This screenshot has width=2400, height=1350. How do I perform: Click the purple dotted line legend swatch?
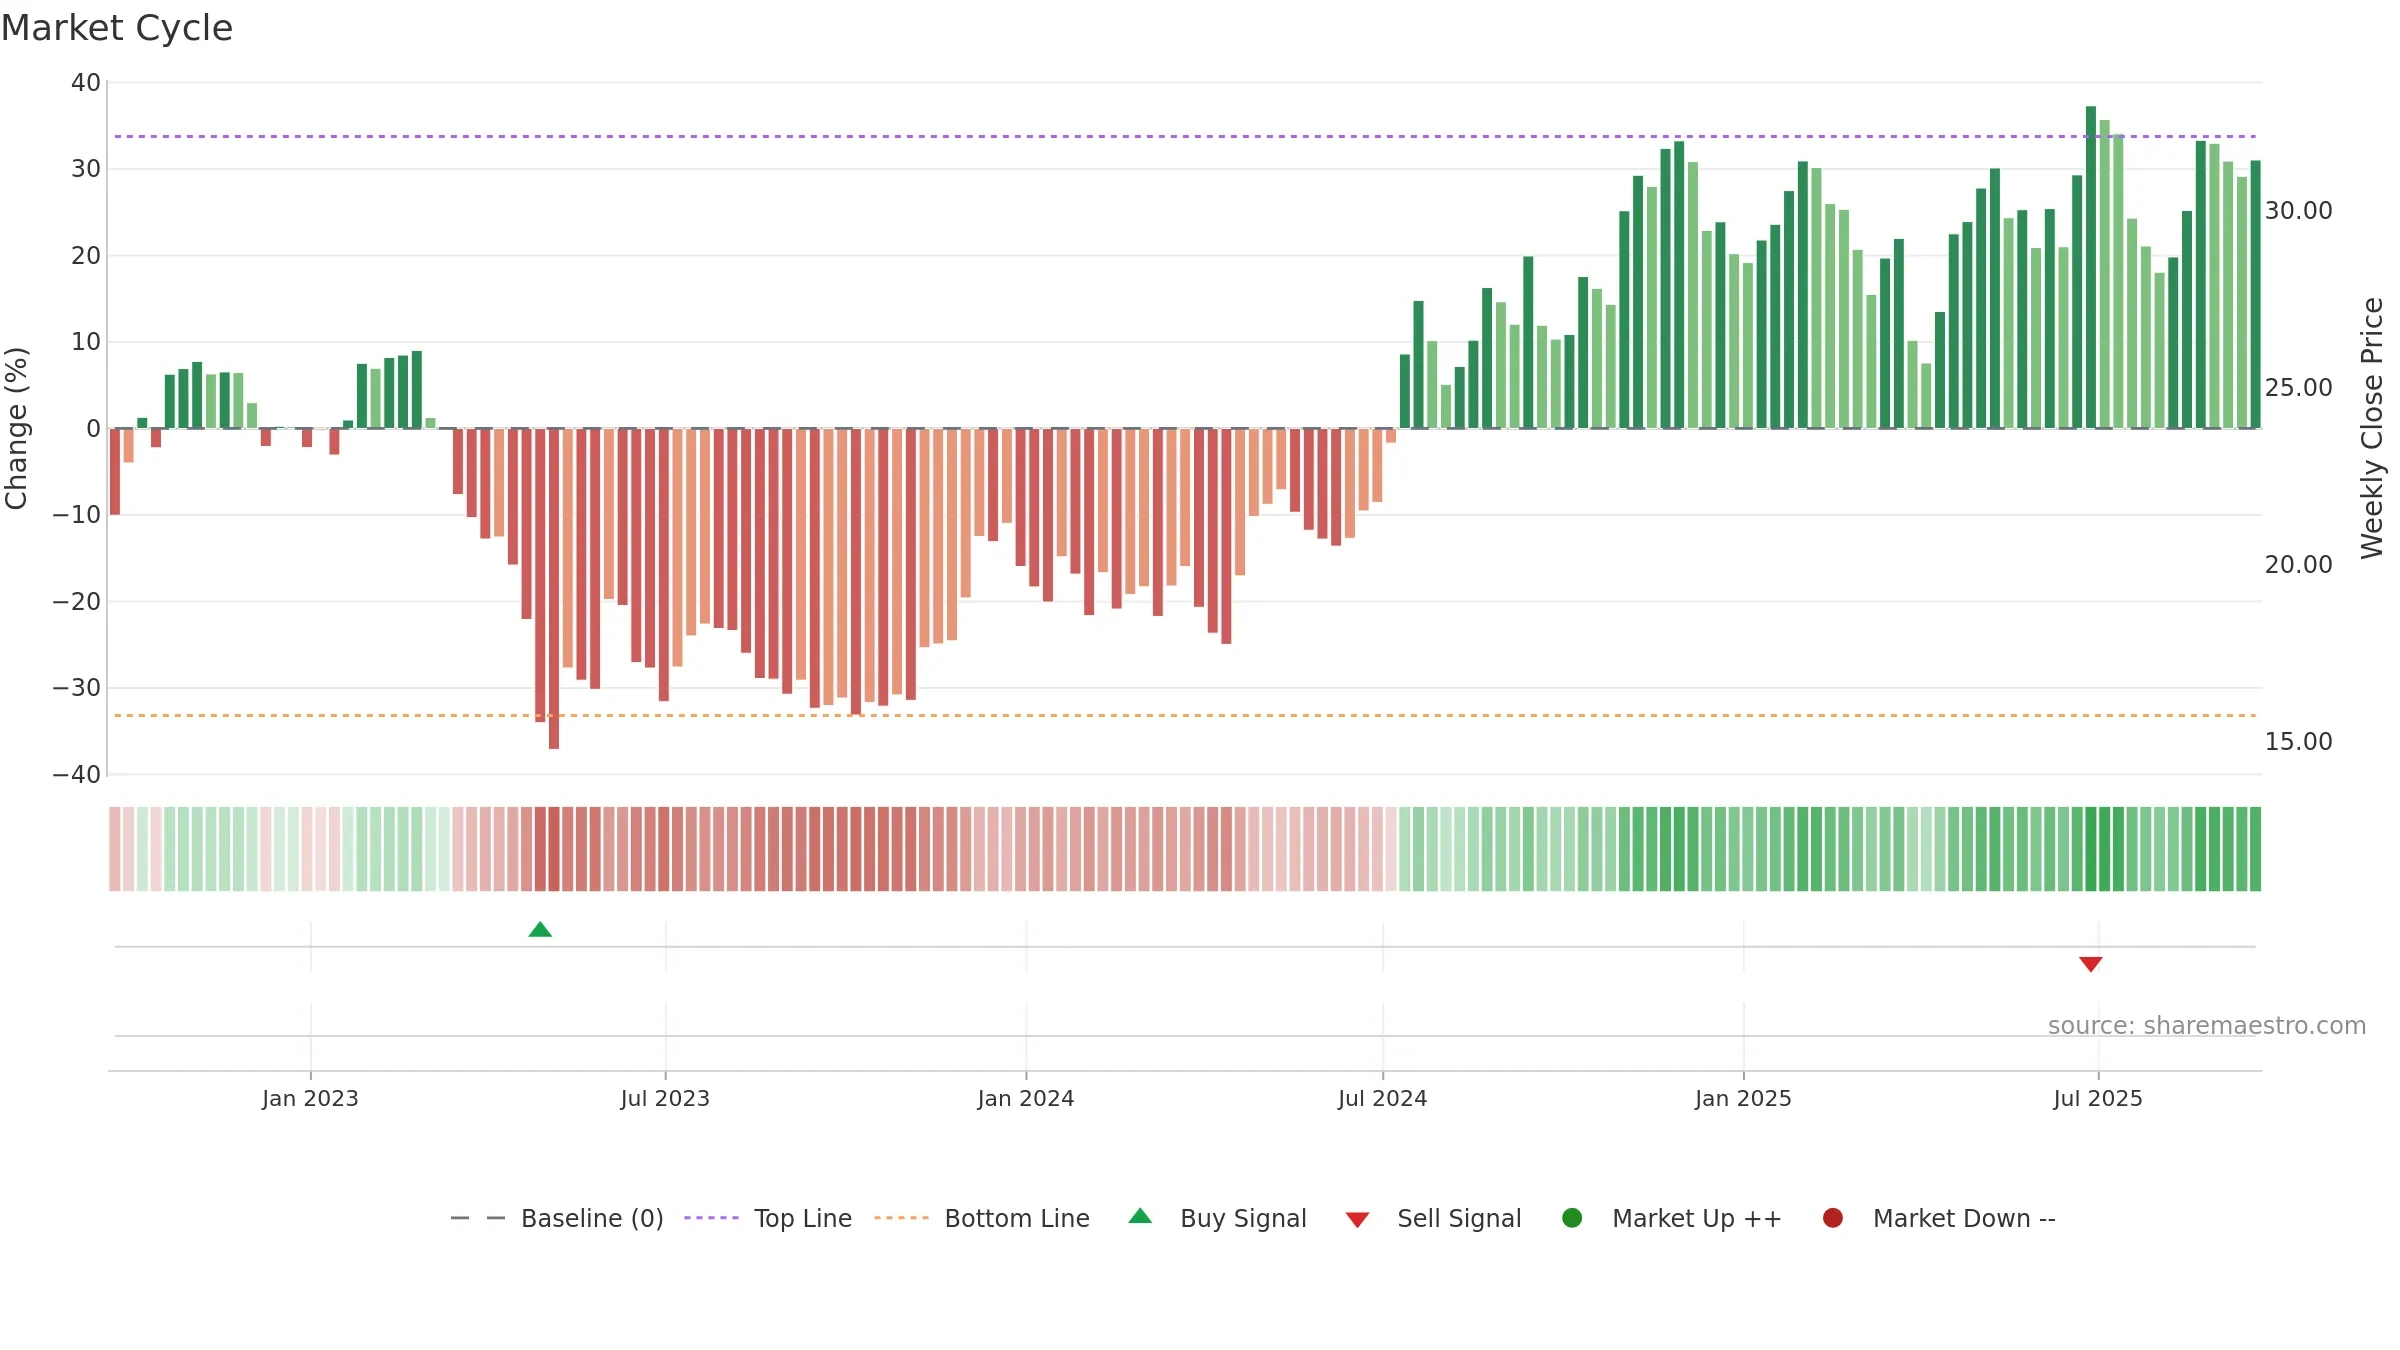(711, 1218)
